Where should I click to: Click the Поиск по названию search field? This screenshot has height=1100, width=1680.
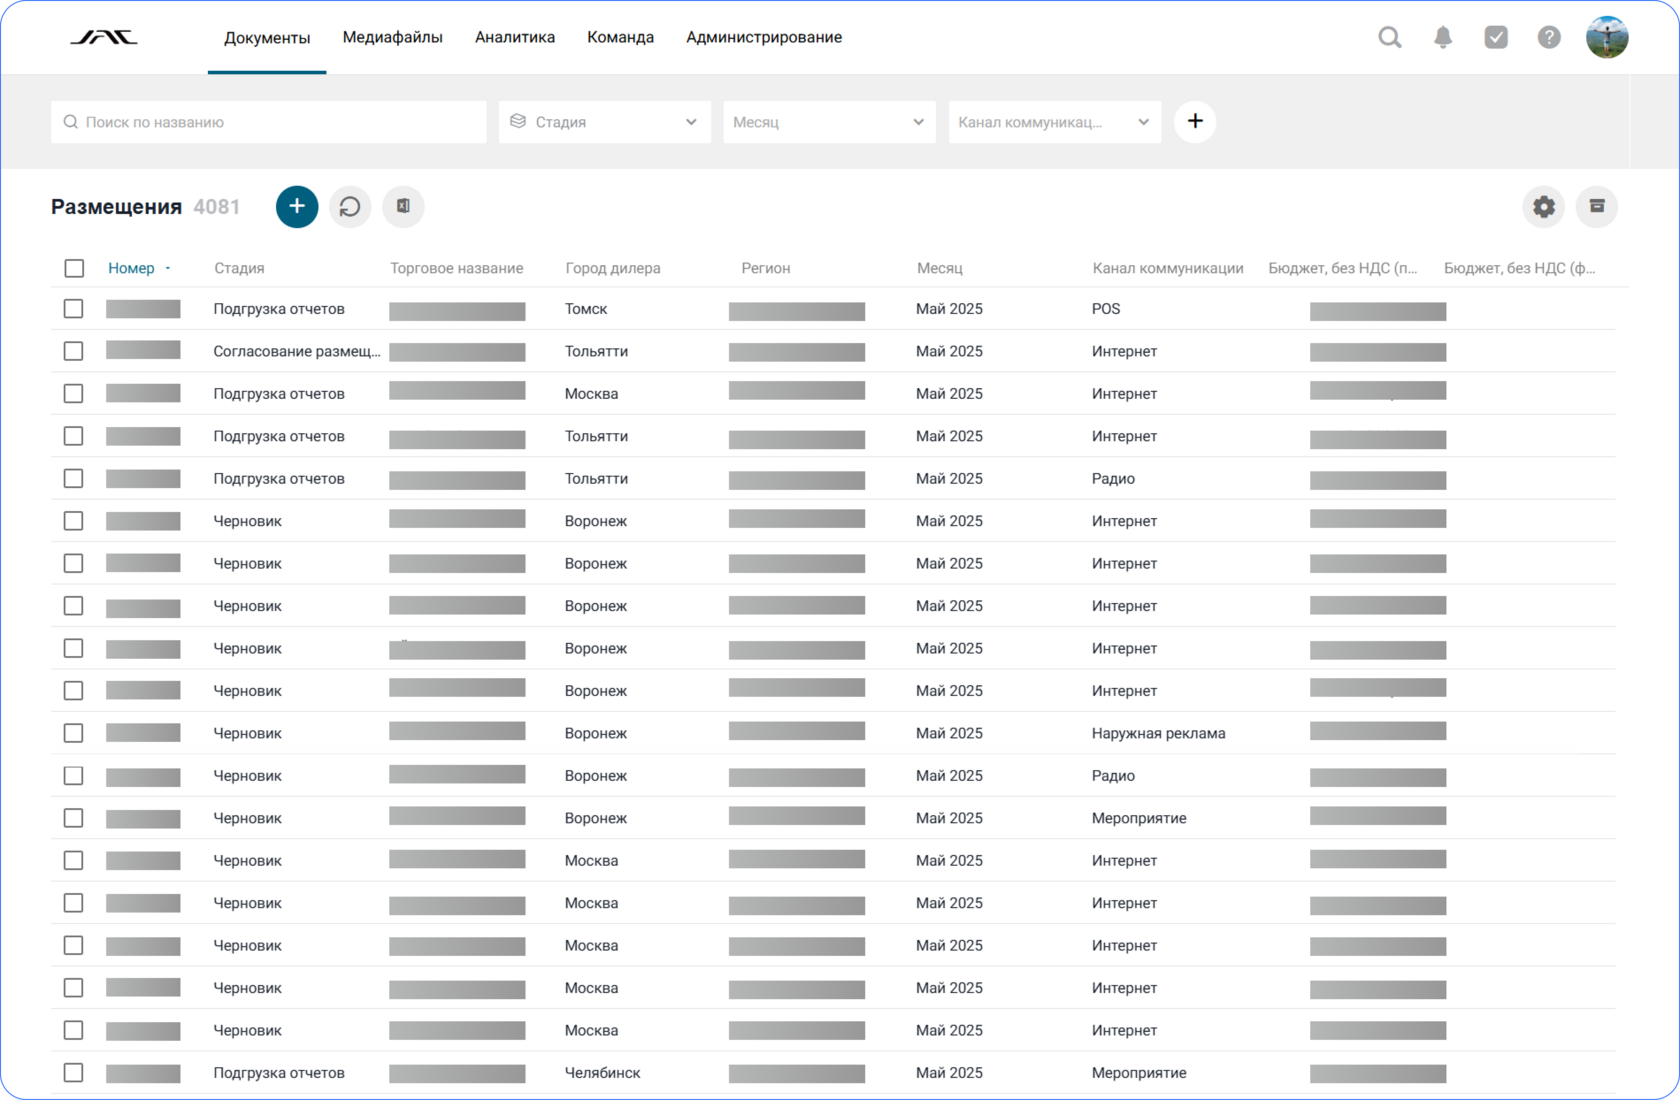click(270, 122)
